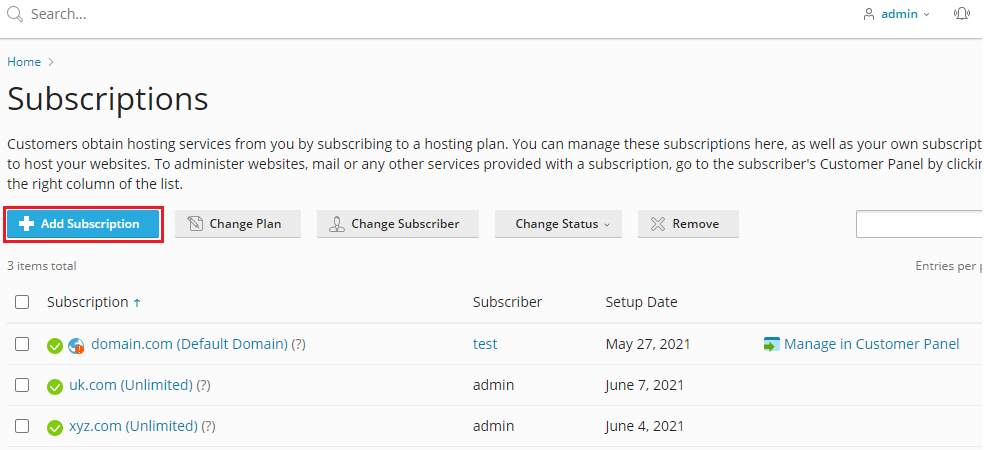Open the Change Status dropdown
Viewport: 984px width, 450px height.
point(558,224)
